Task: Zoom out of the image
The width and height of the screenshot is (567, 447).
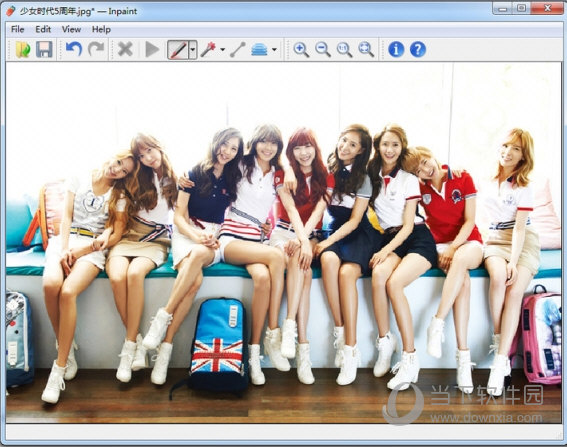Action: [323, 49]
